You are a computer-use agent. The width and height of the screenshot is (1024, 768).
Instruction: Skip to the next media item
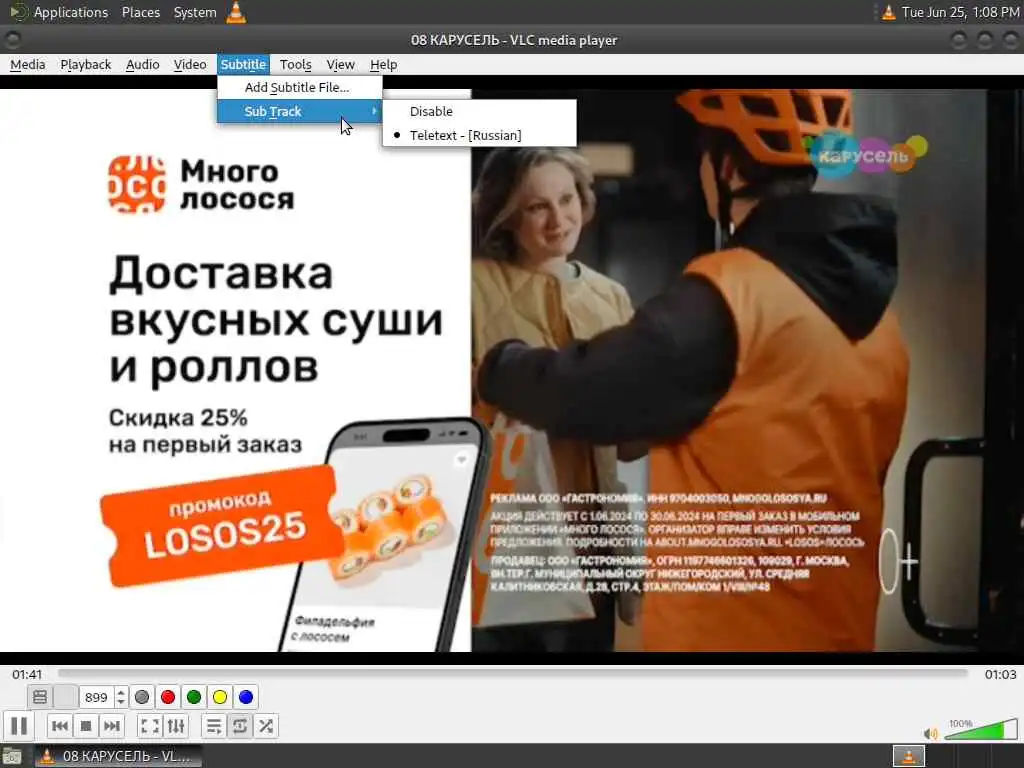tap(112, 726)
